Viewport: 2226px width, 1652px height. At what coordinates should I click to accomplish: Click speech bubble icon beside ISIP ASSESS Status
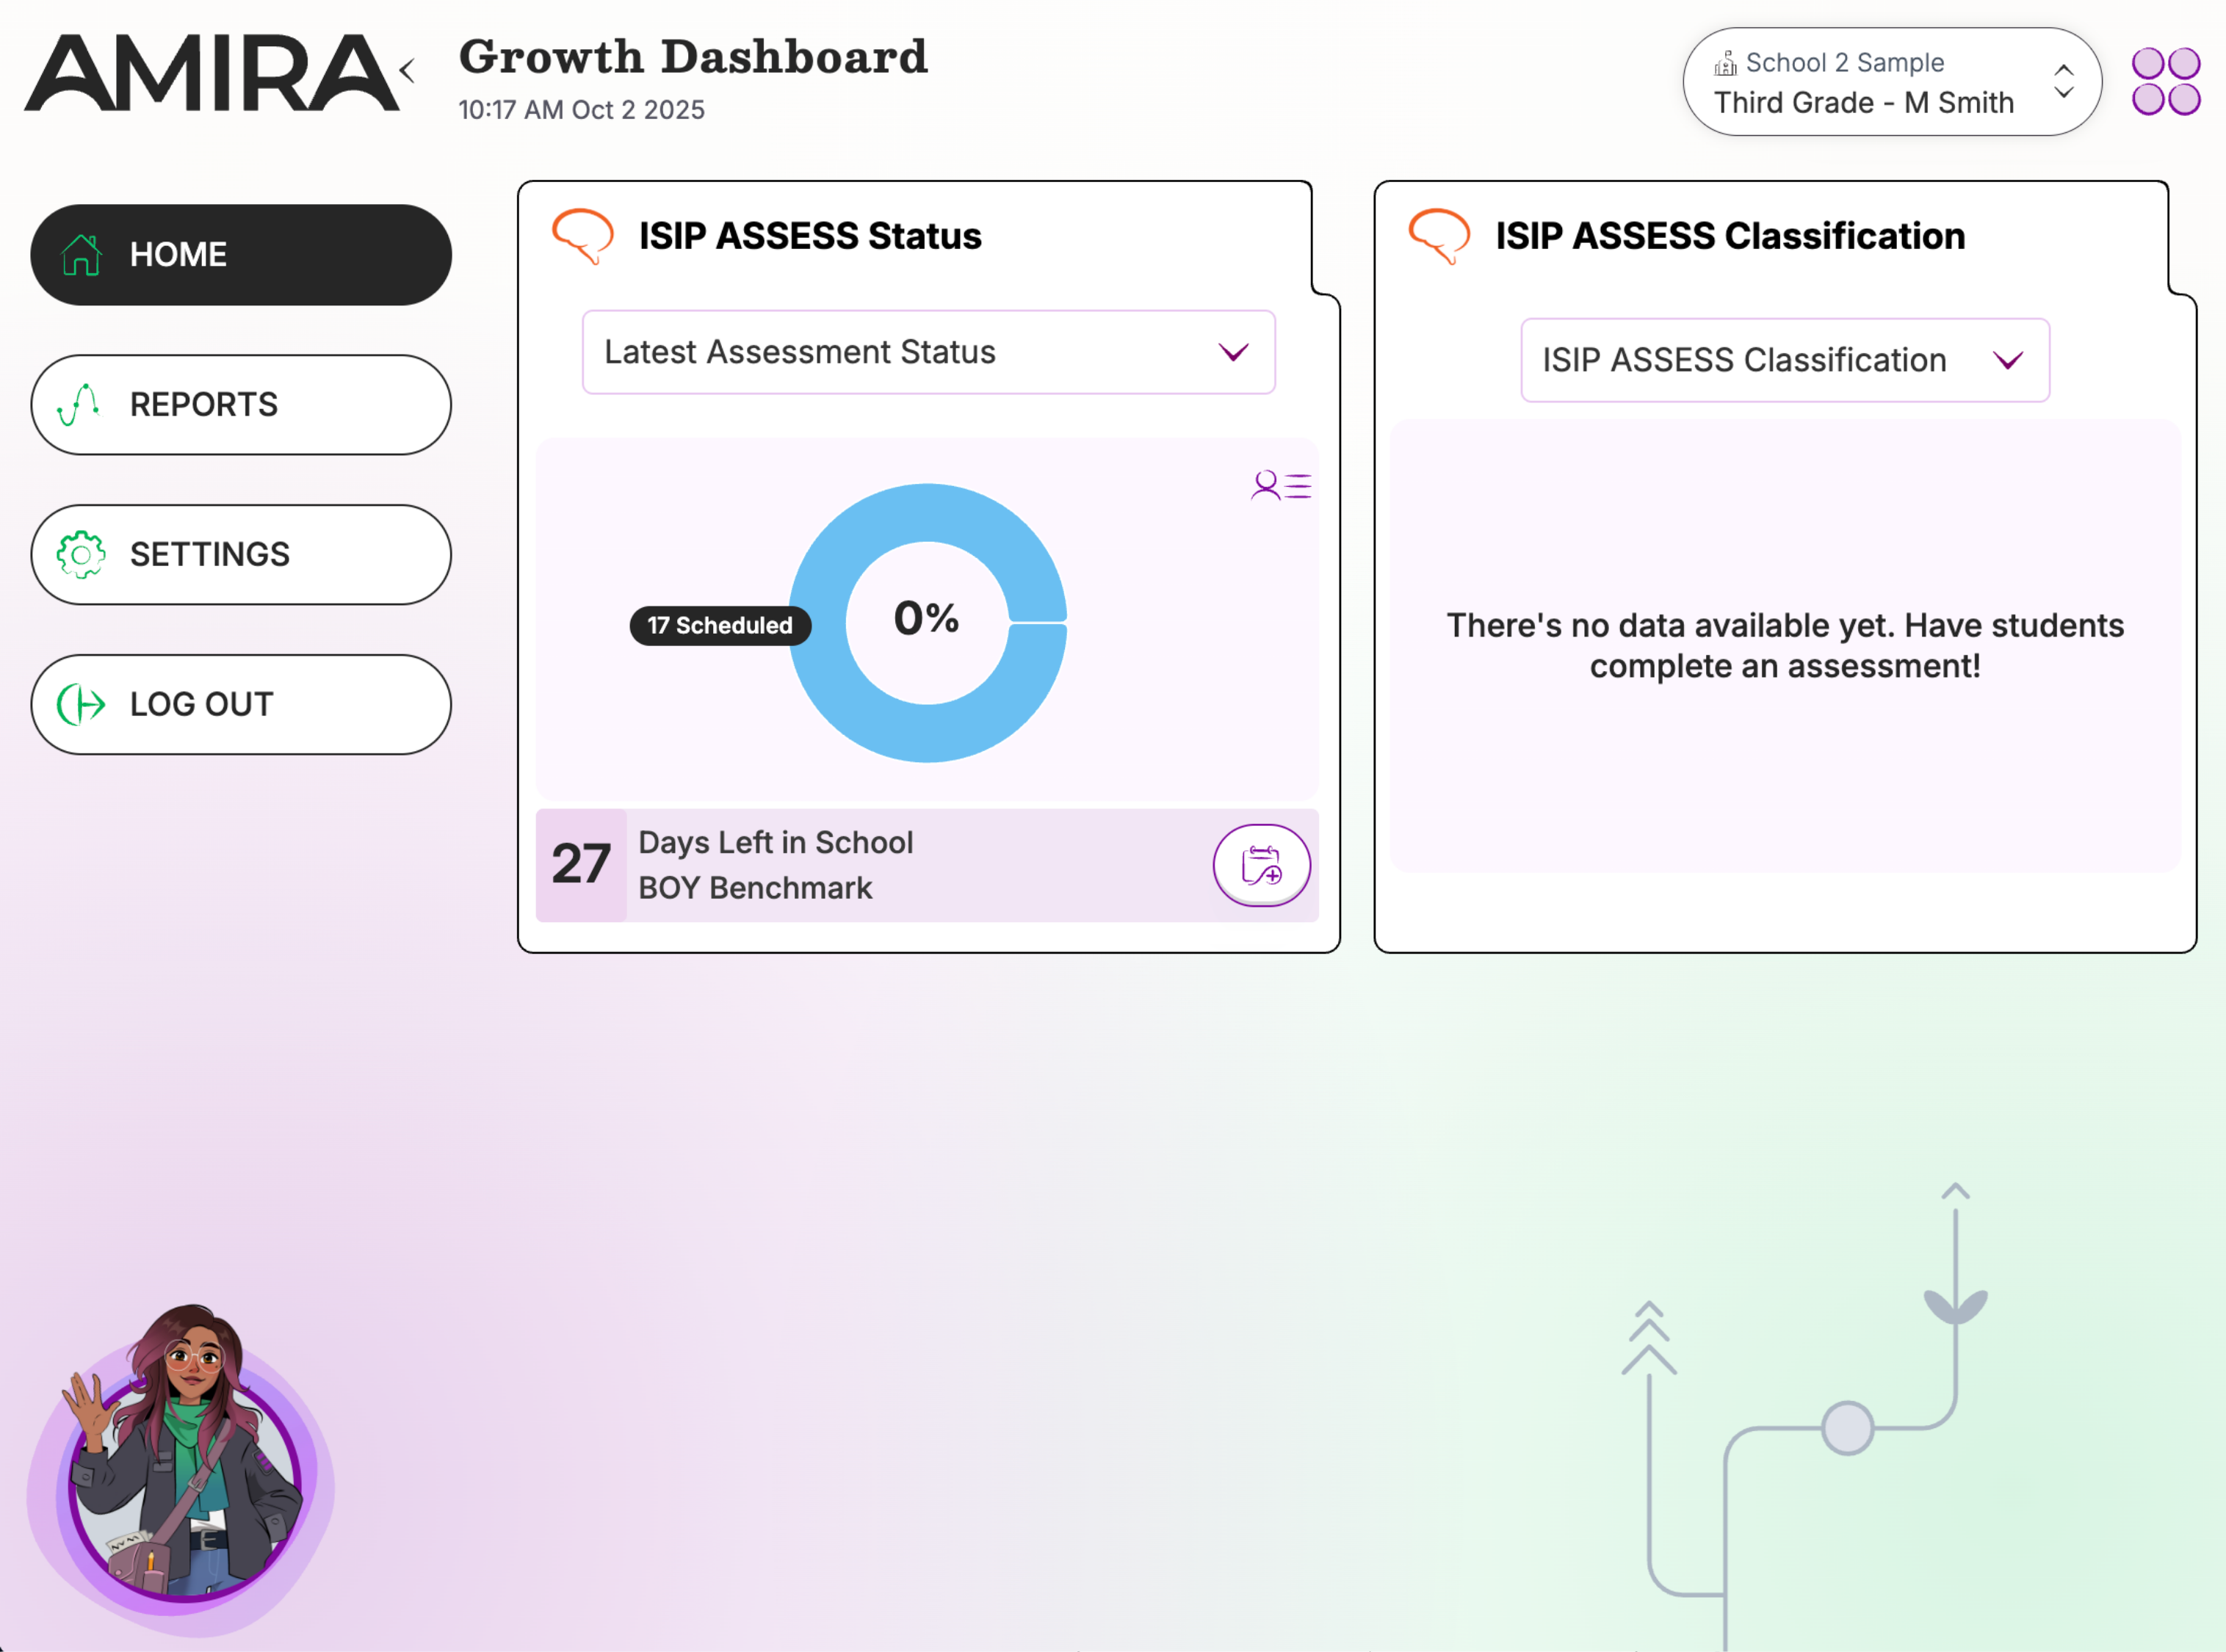tap(582, 236)
